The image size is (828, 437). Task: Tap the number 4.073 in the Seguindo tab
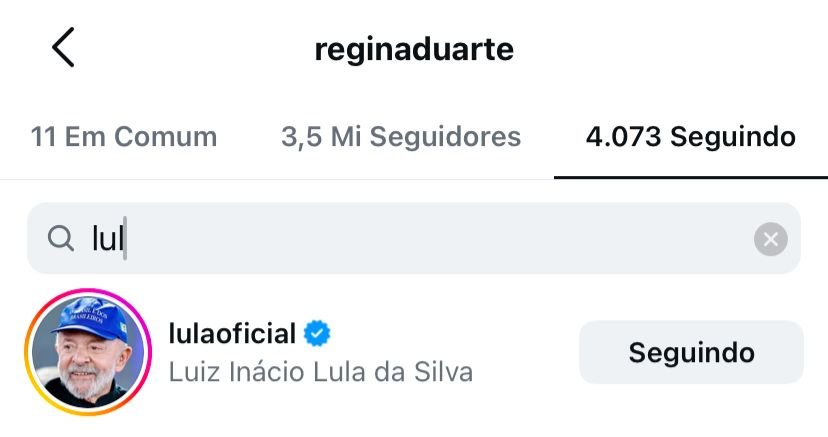point(623,136)
